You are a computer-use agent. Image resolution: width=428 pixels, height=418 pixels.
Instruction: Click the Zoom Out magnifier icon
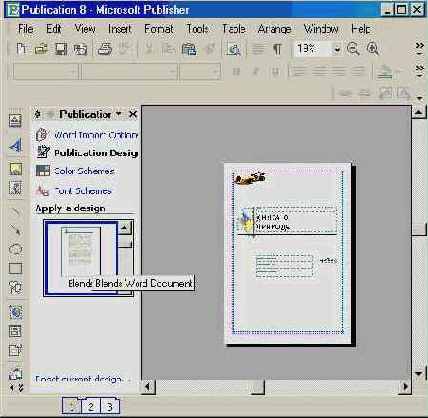353,49
